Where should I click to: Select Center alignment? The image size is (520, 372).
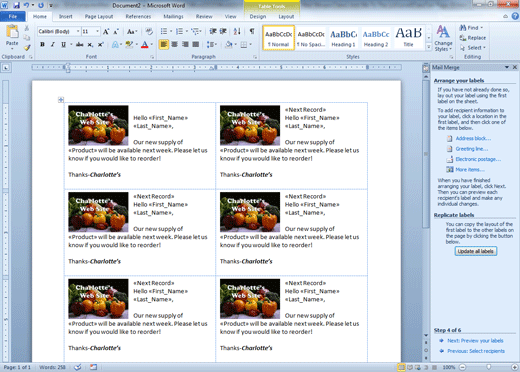tap(174, 44)
